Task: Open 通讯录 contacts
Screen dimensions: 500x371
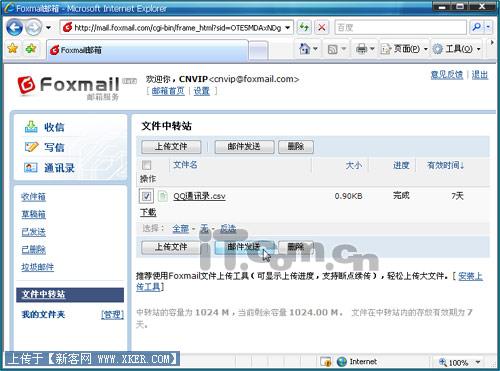Action: [59, 168]
